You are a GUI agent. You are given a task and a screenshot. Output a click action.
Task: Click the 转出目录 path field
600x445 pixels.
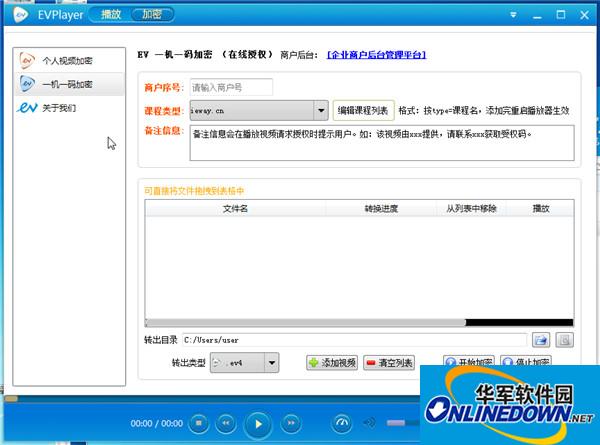click(354, 340)
